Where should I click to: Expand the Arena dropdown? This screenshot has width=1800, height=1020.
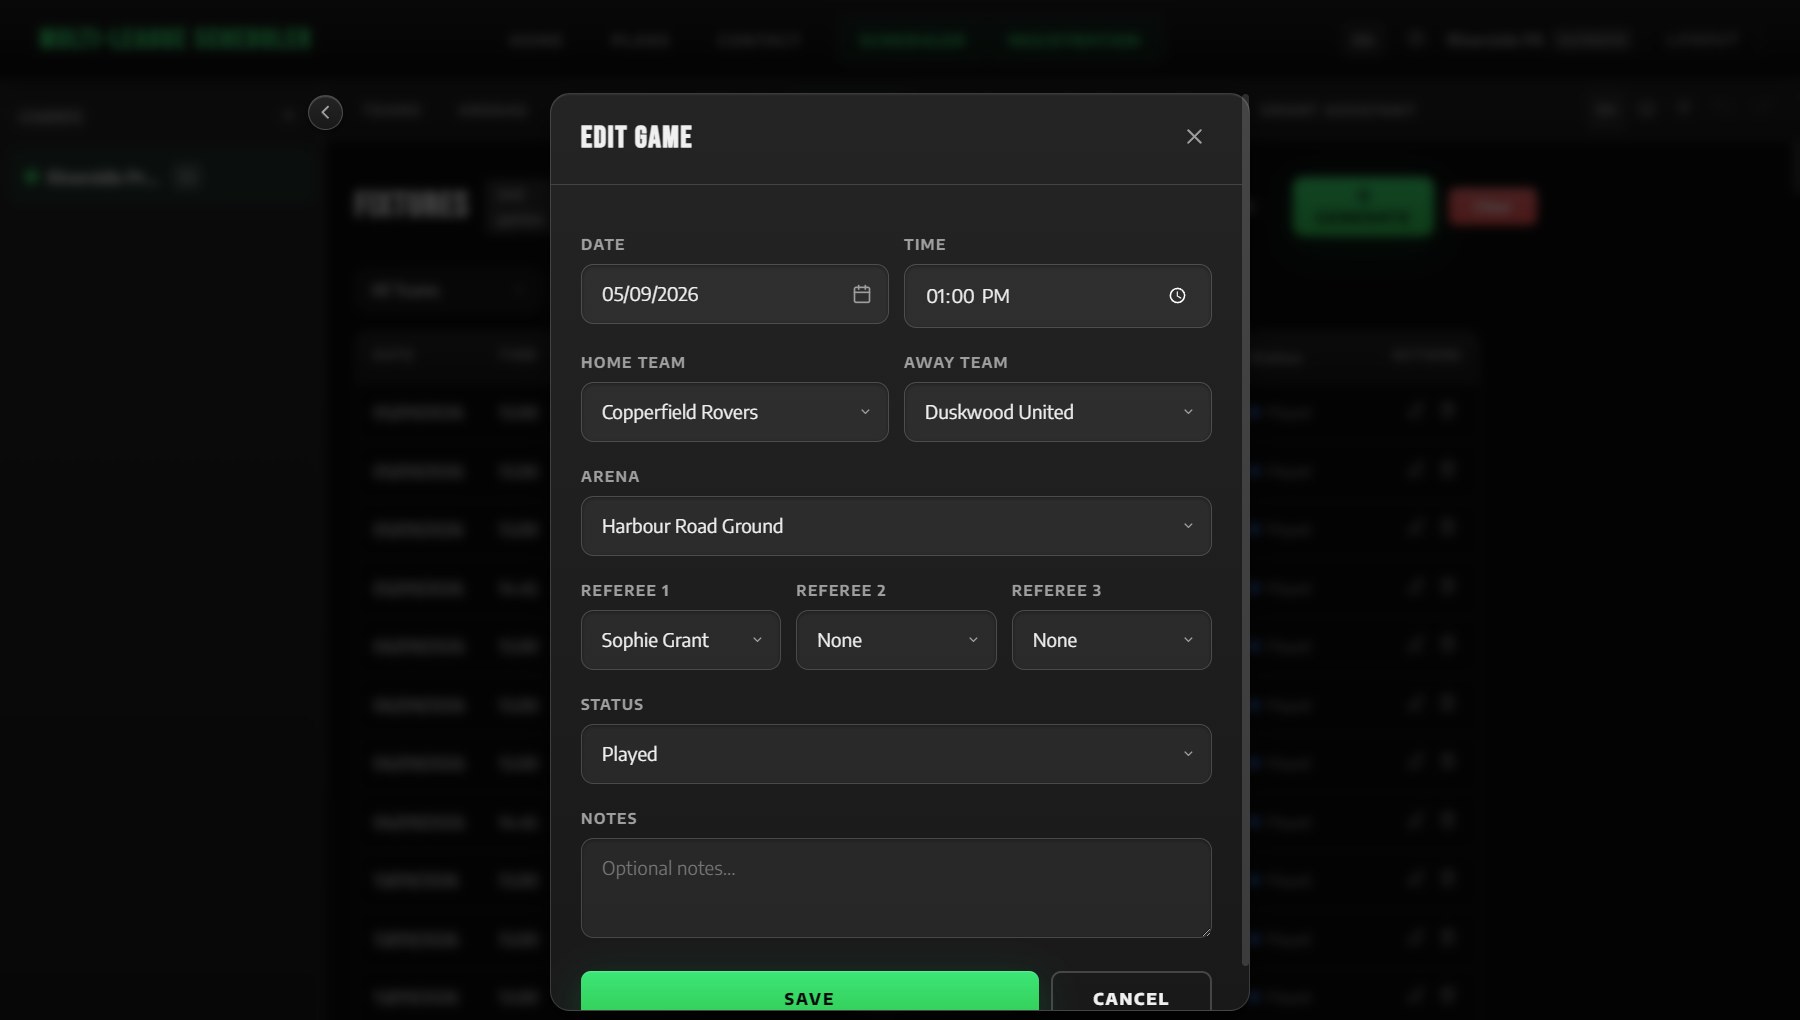896,526
